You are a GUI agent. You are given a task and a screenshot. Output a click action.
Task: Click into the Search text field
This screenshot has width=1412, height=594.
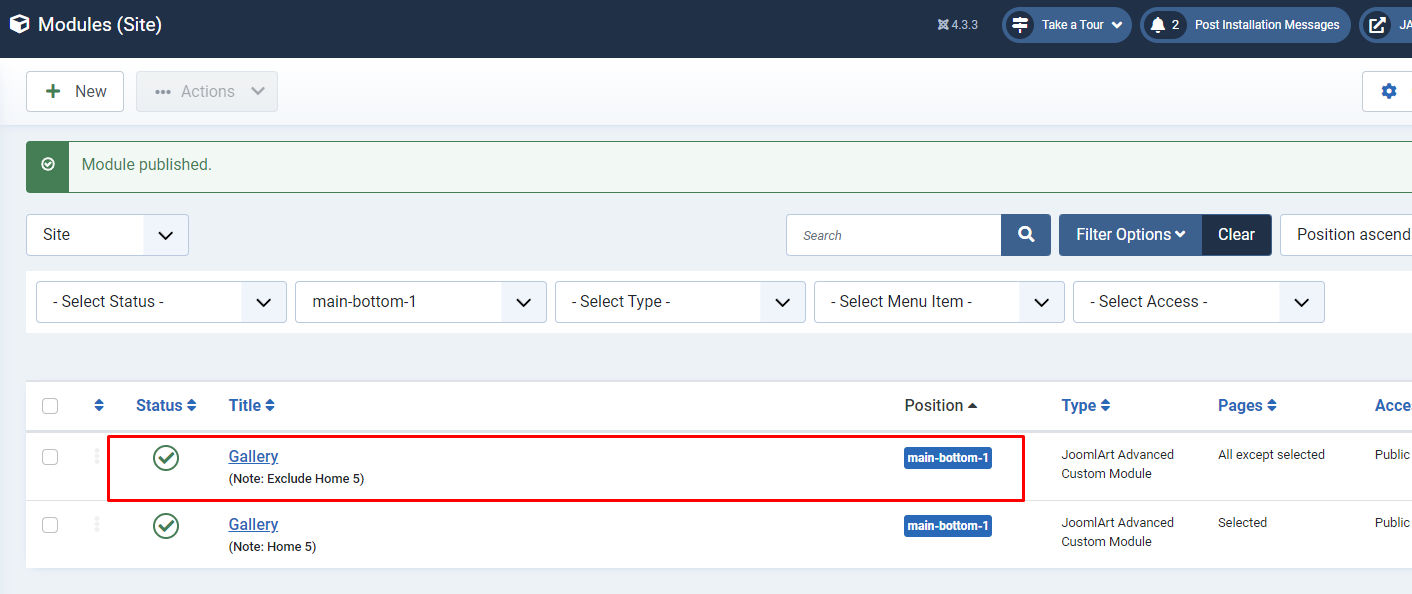pyautogui.click(x=893, y=235)
